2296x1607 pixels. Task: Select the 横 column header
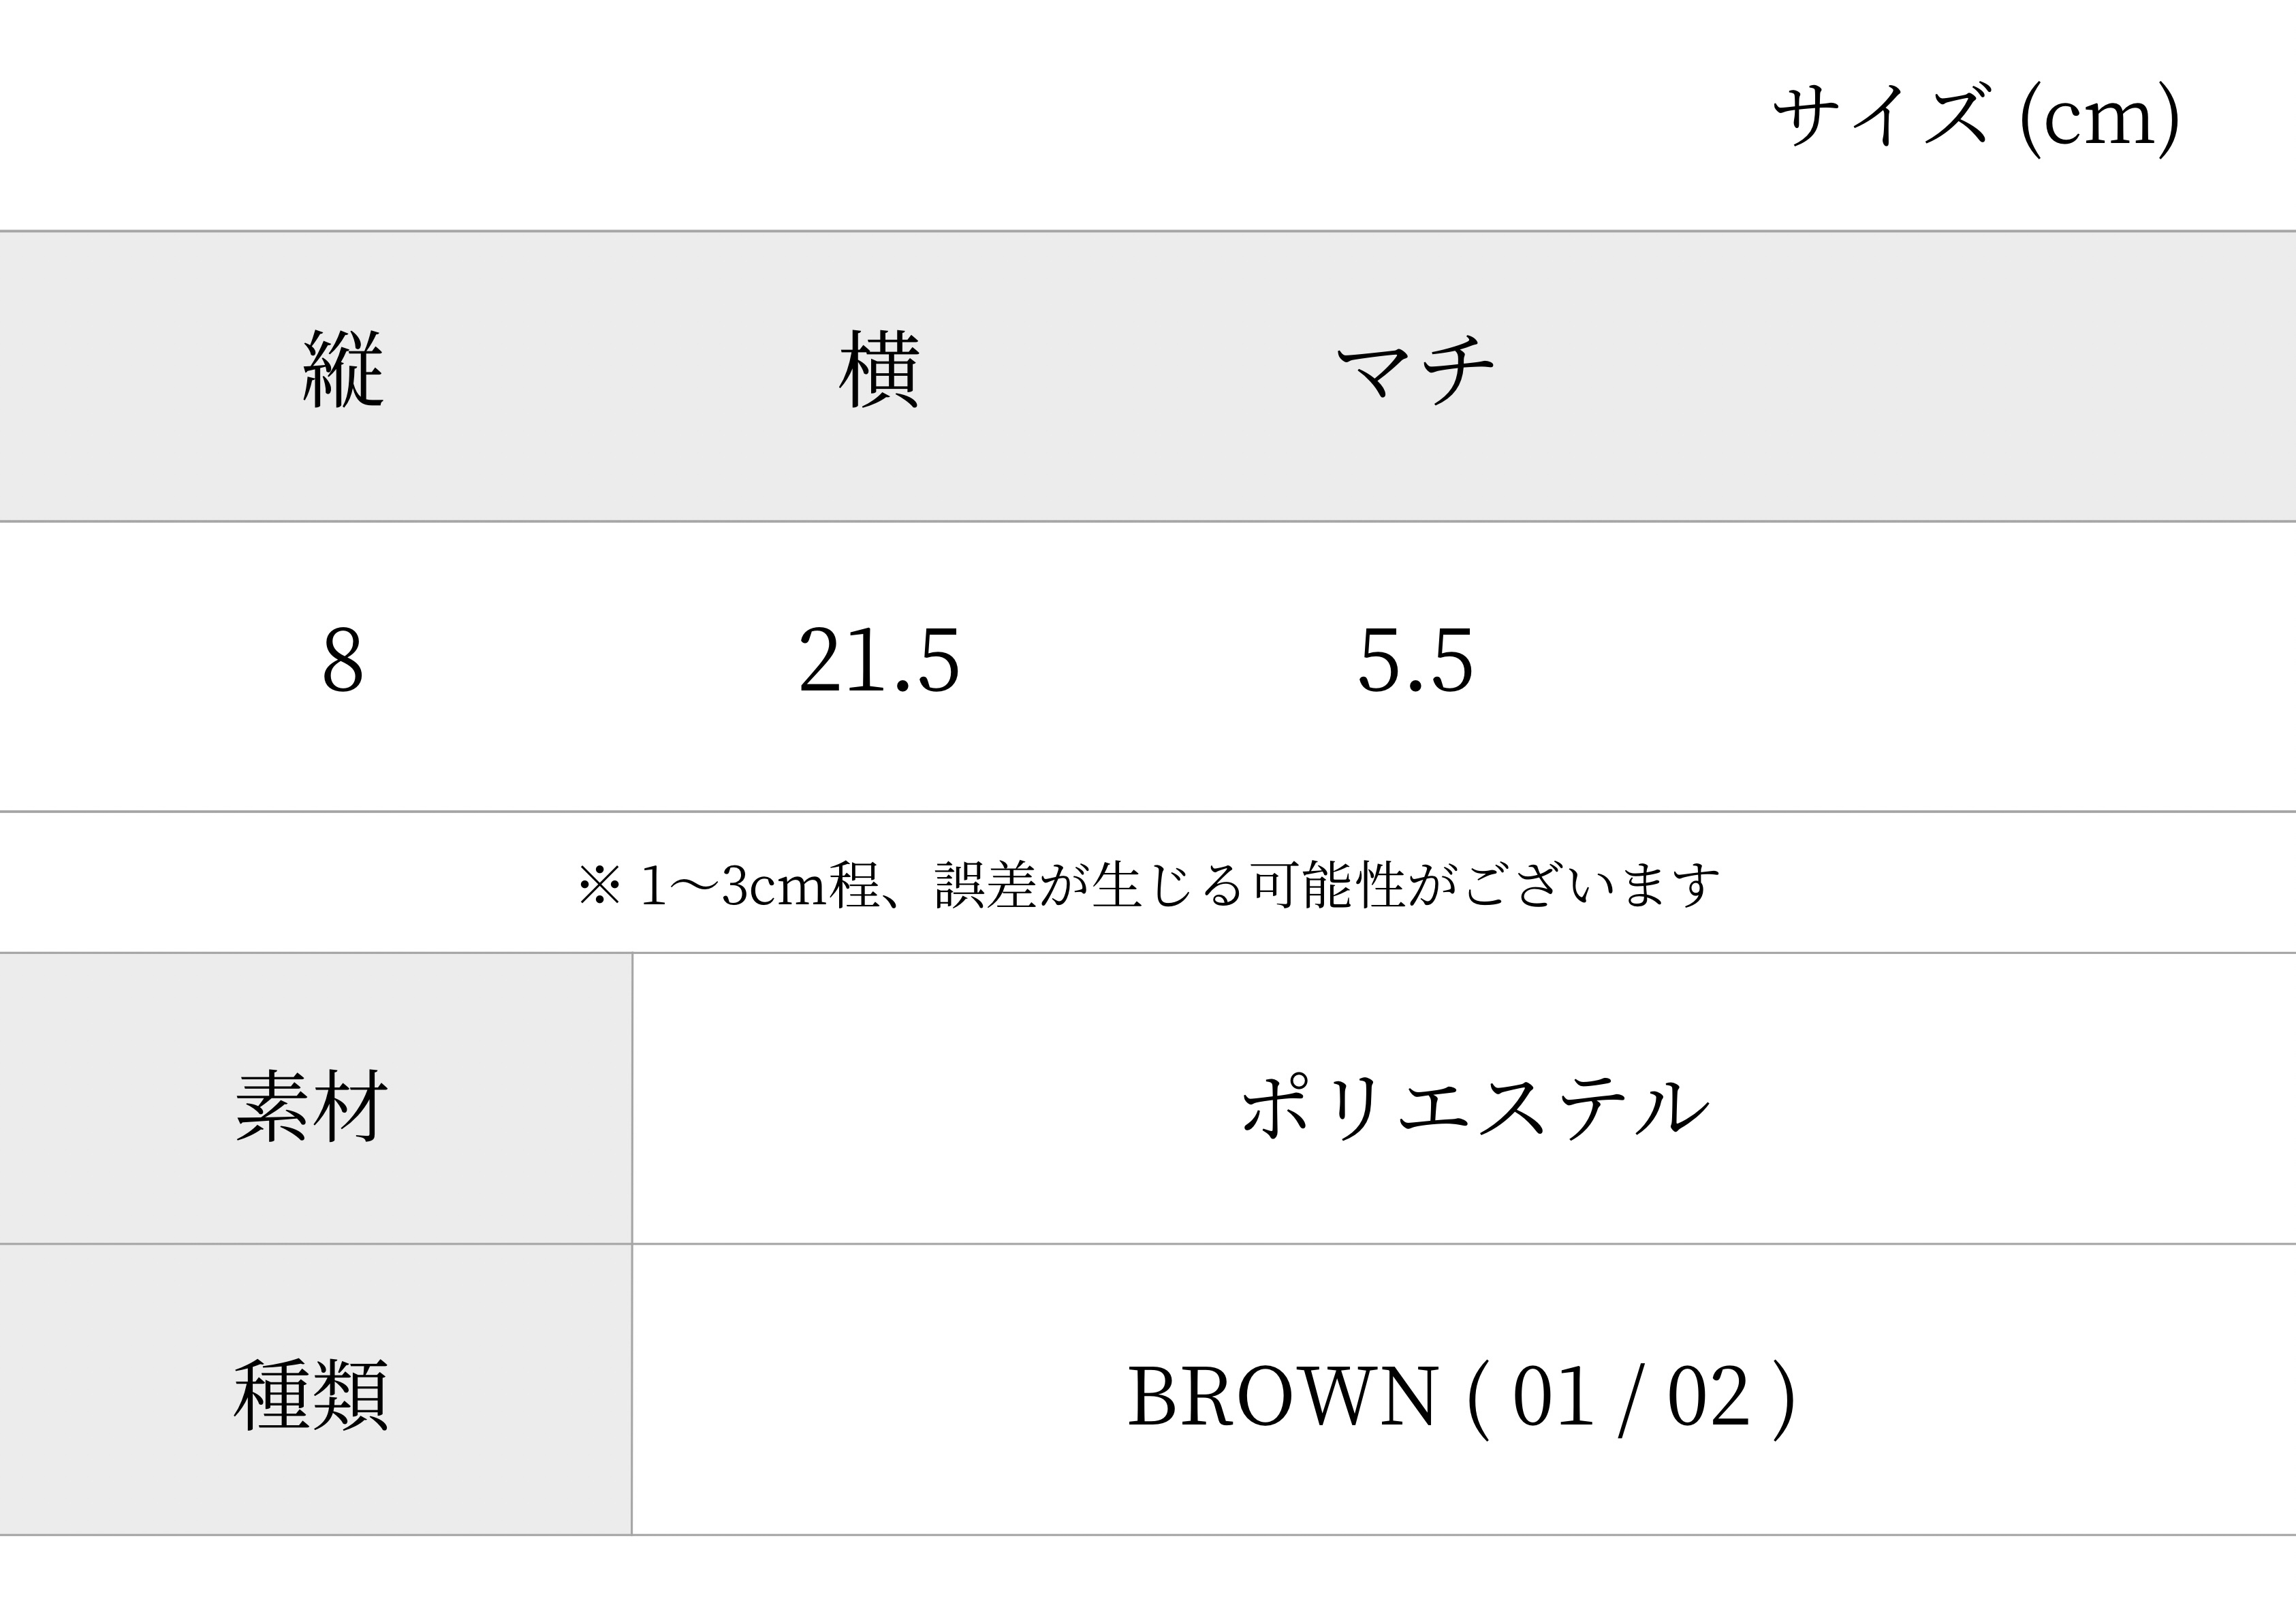879,369
